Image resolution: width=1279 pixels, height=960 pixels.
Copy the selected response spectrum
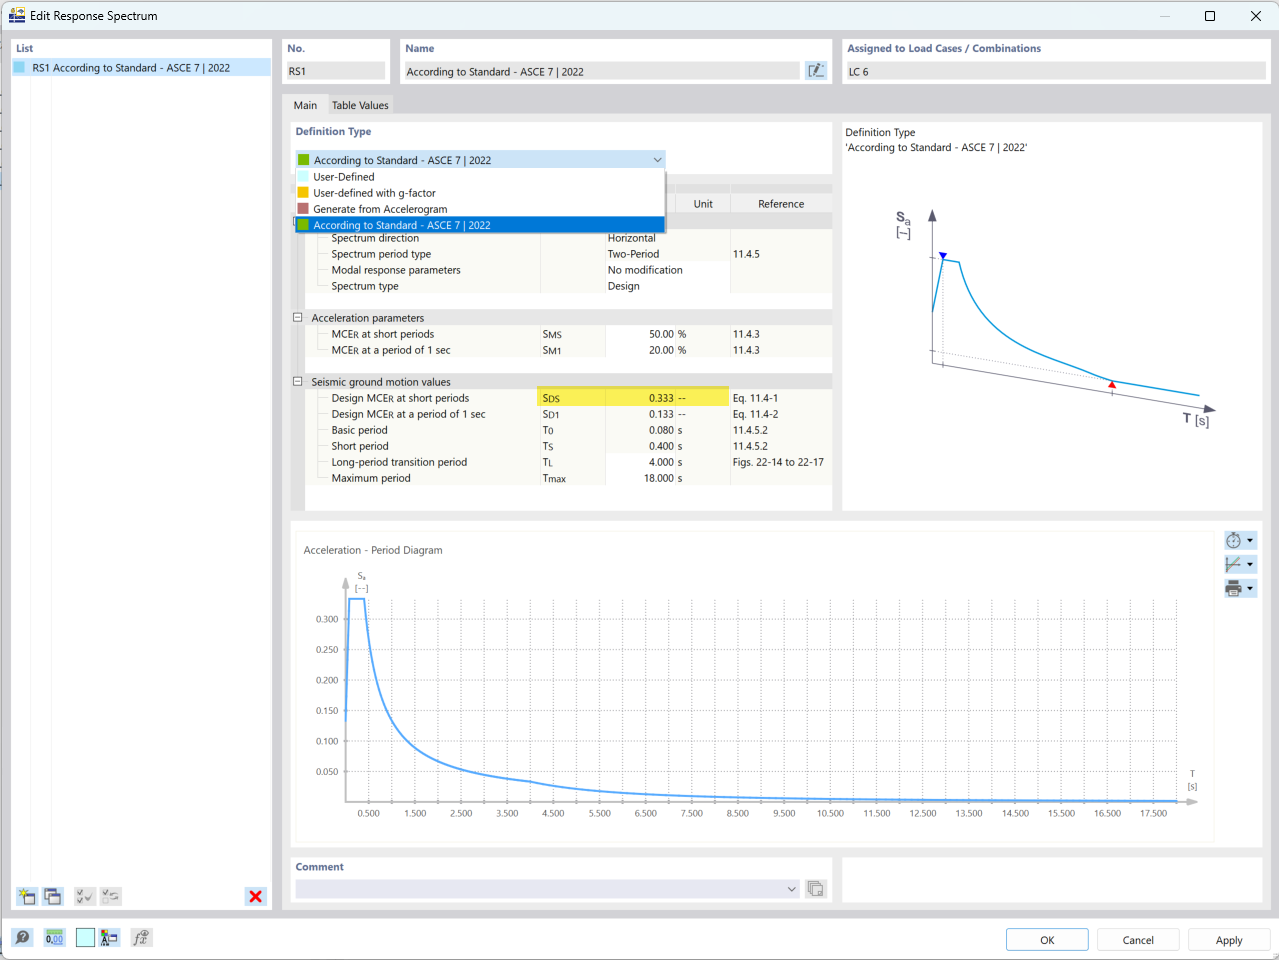click(x=53, y=896)
